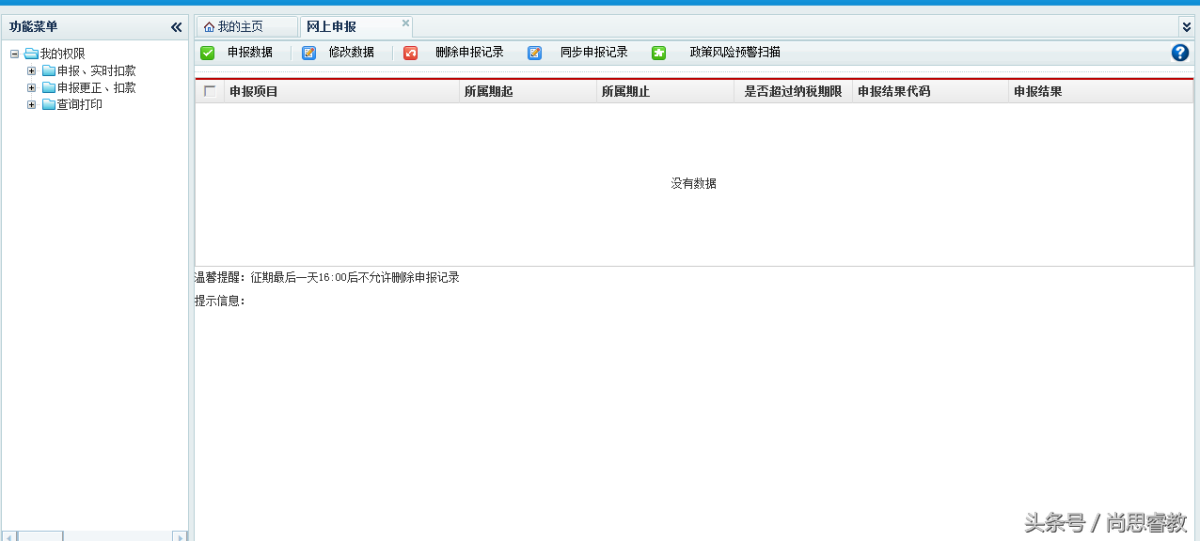Toggle the select-all checkbox in table header
This screenshot has height=541, width=1200.
[209, 91]
